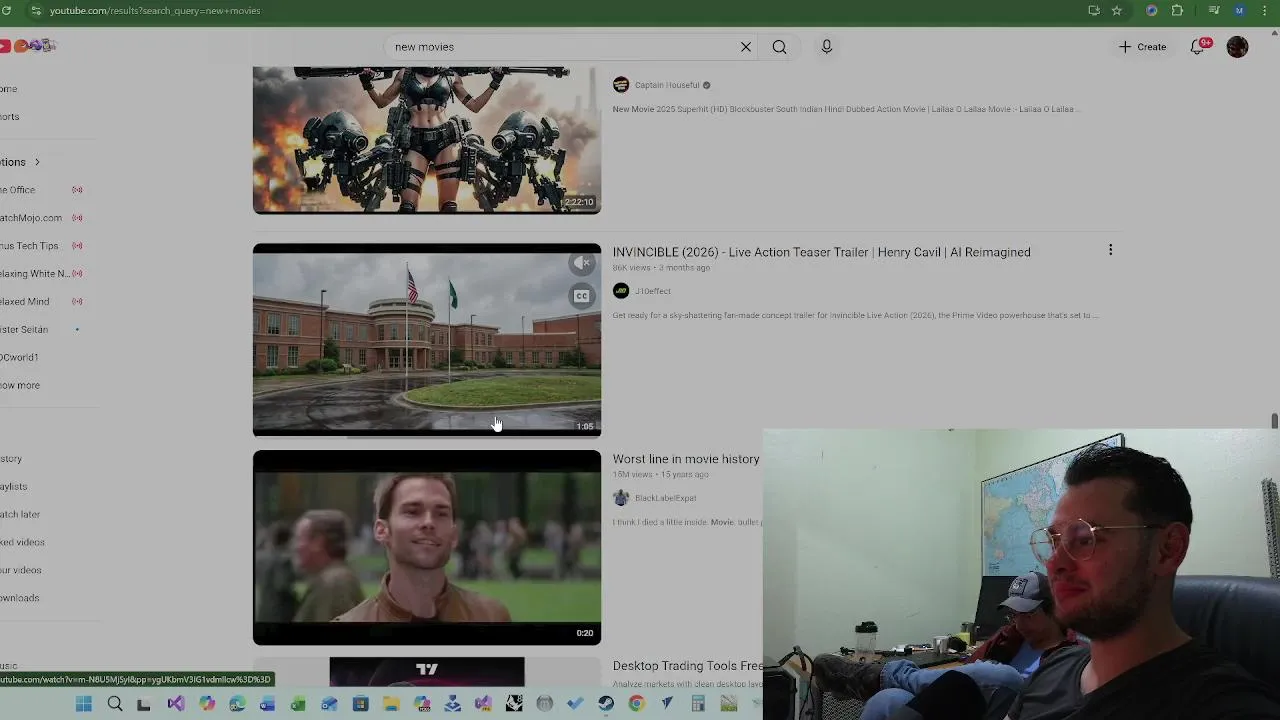This screenshot has height=720, width=1280.
Task: Open the install app icon in the address bar
Action: tap(1094, 10)
